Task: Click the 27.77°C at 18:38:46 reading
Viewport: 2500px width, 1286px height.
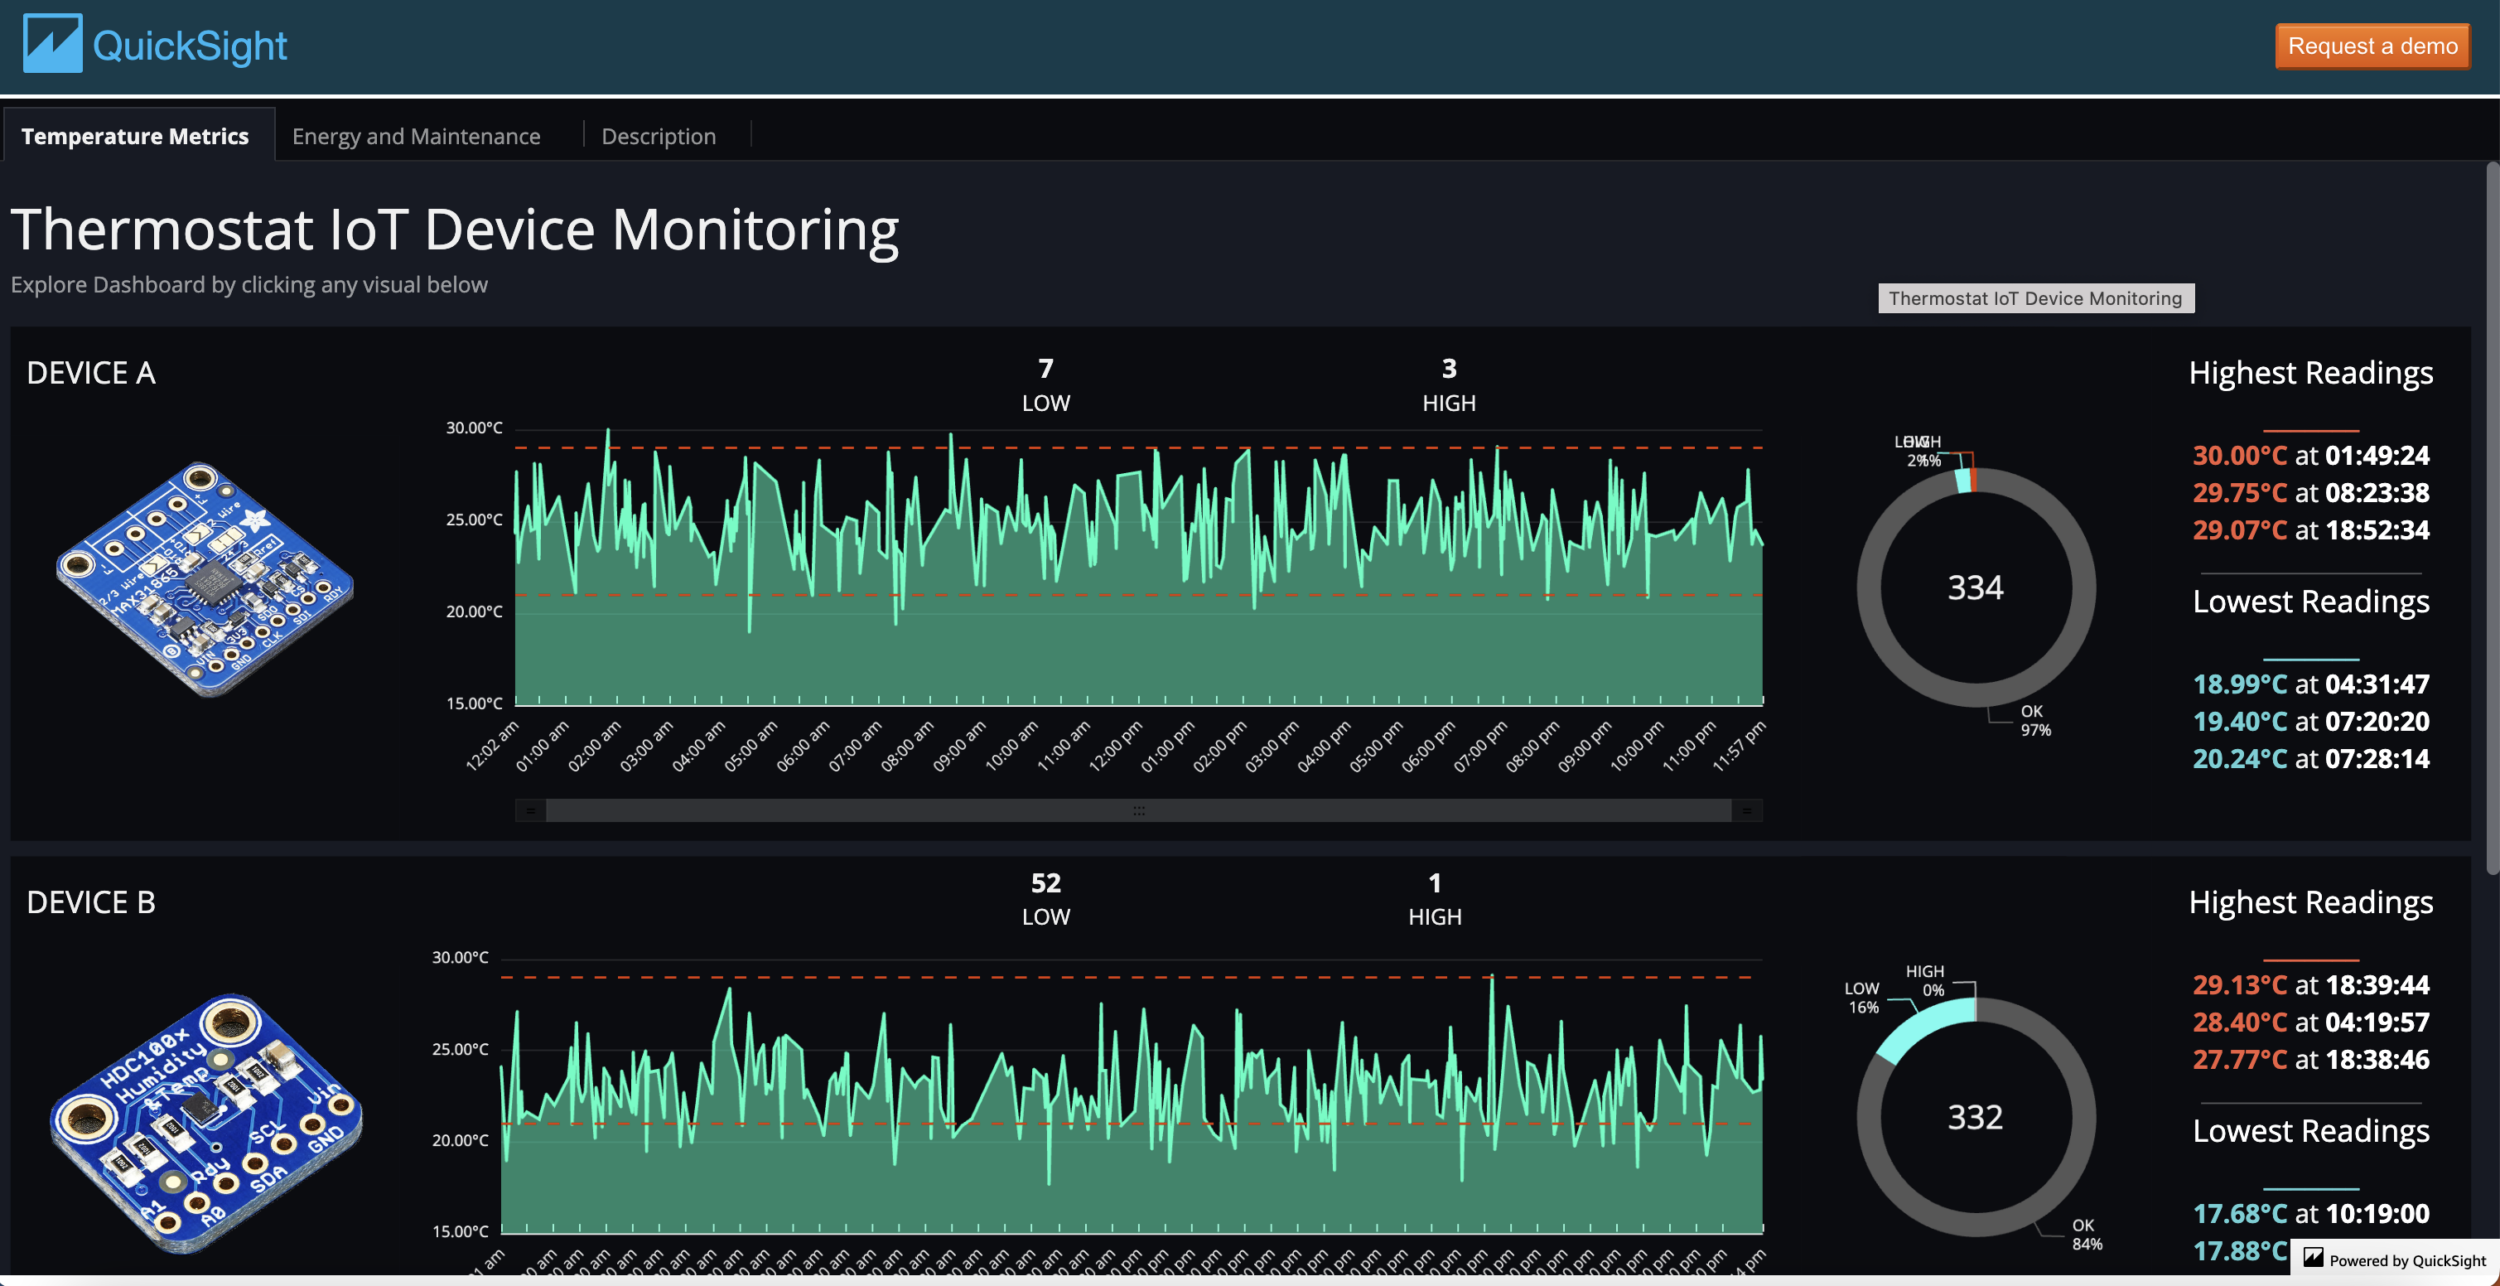Action: pyautogui.click(x=2311, y=1060)
